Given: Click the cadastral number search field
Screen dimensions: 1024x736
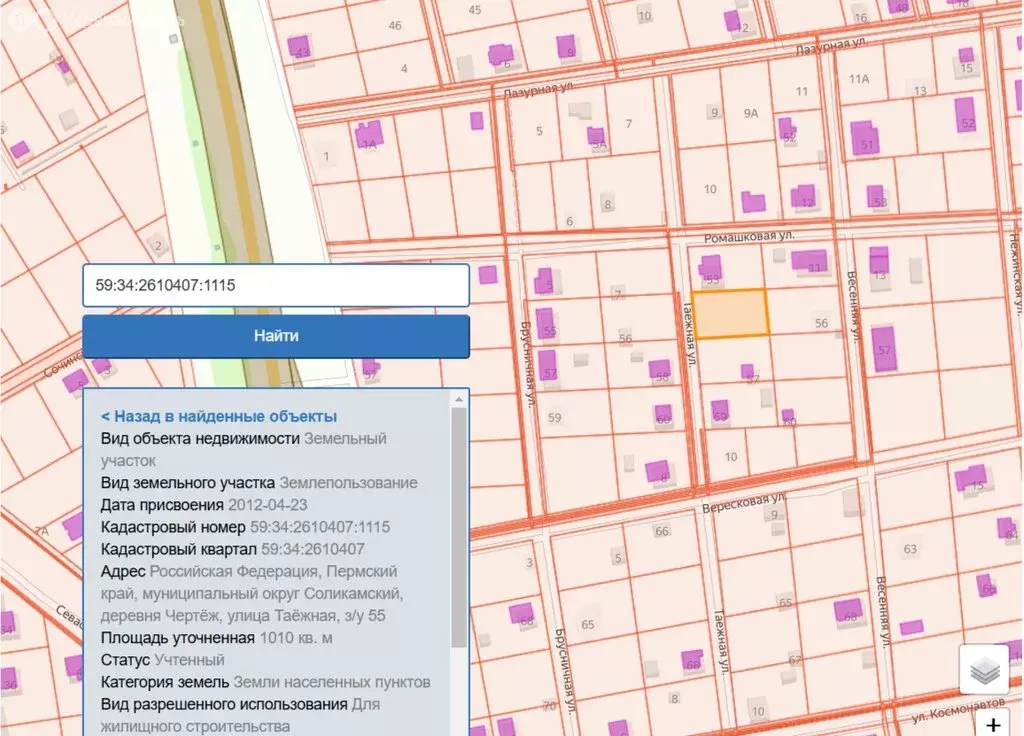Looking at the screenshot, I should pos(276,285).
